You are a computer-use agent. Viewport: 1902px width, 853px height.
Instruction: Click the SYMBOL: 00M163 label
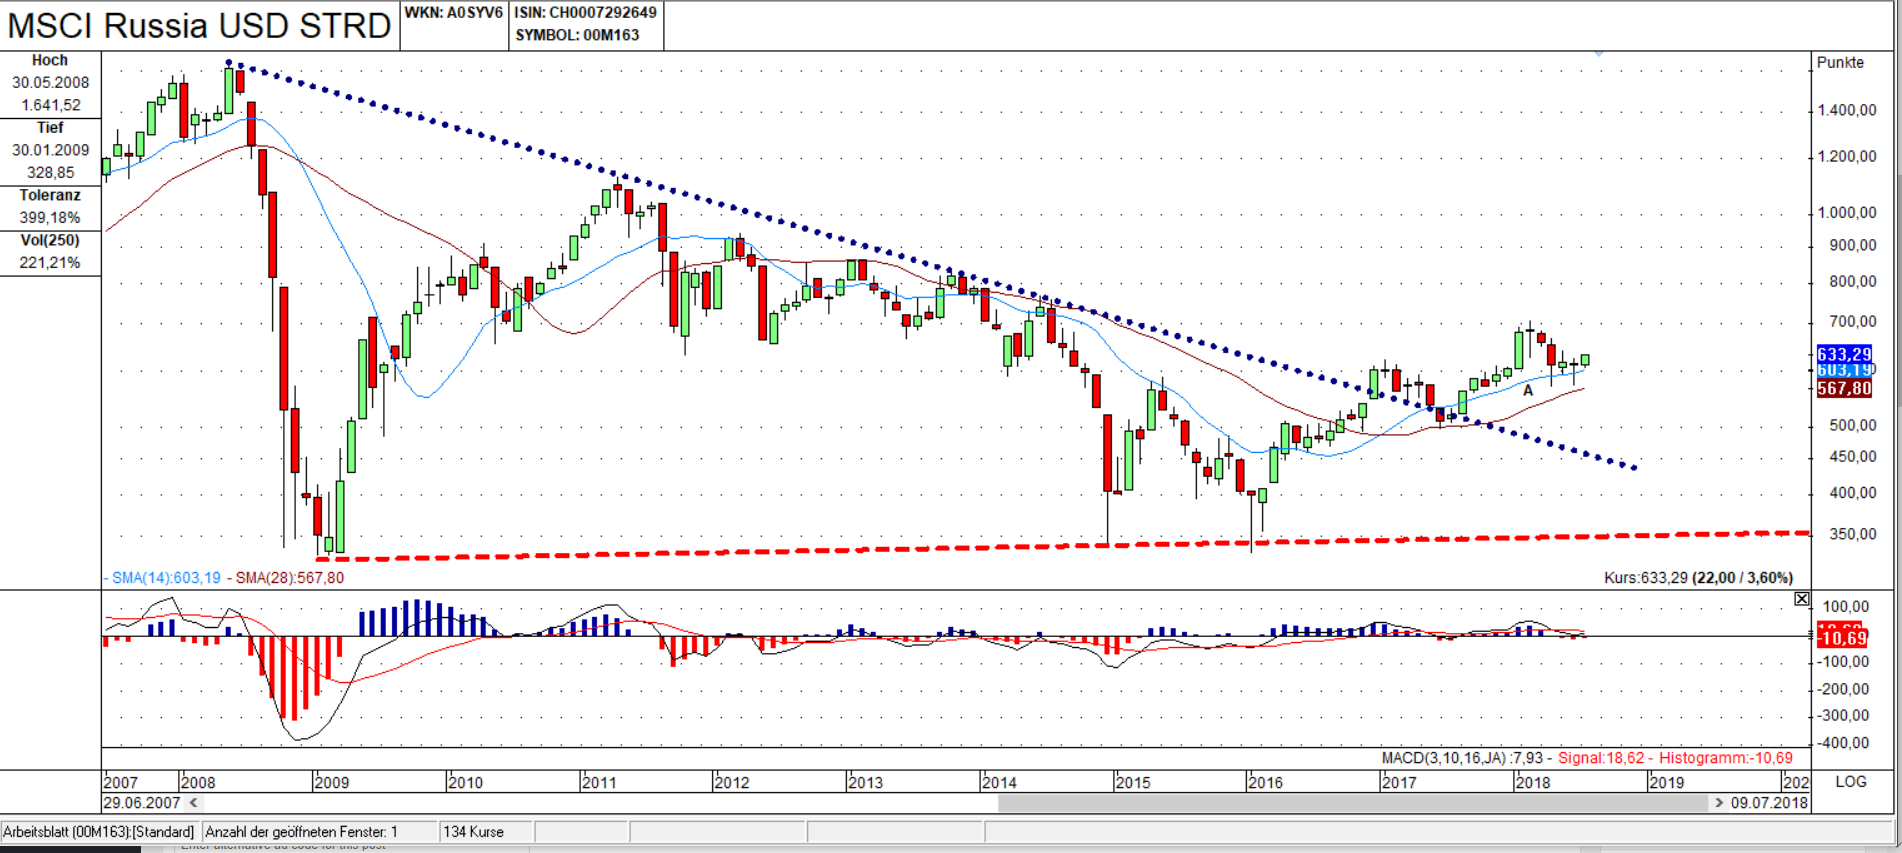[x=577, y=35]
